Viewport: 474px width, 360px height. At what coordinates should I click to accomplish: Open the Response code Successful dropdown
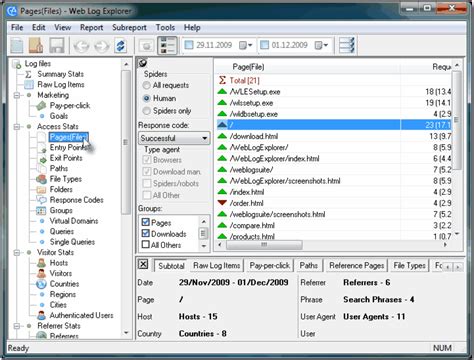pos(174,138)
